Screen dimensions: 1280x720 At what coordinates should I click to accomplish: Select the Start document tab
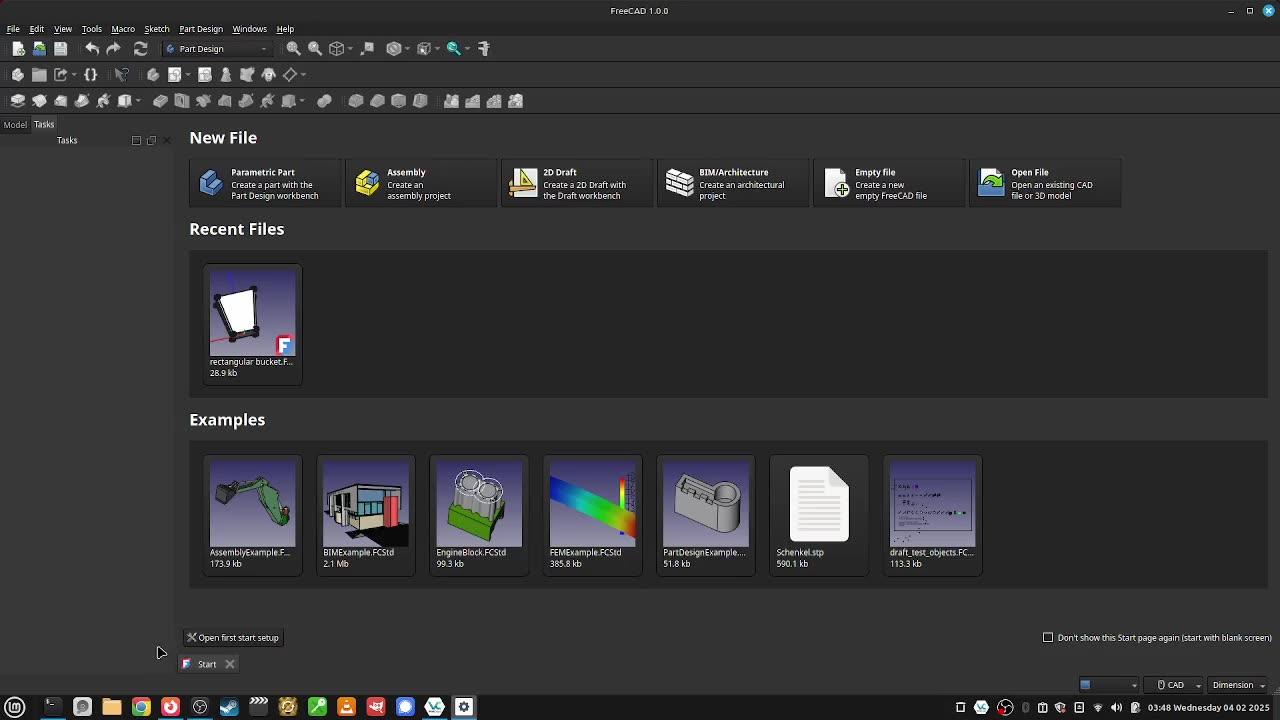[207, 664]
